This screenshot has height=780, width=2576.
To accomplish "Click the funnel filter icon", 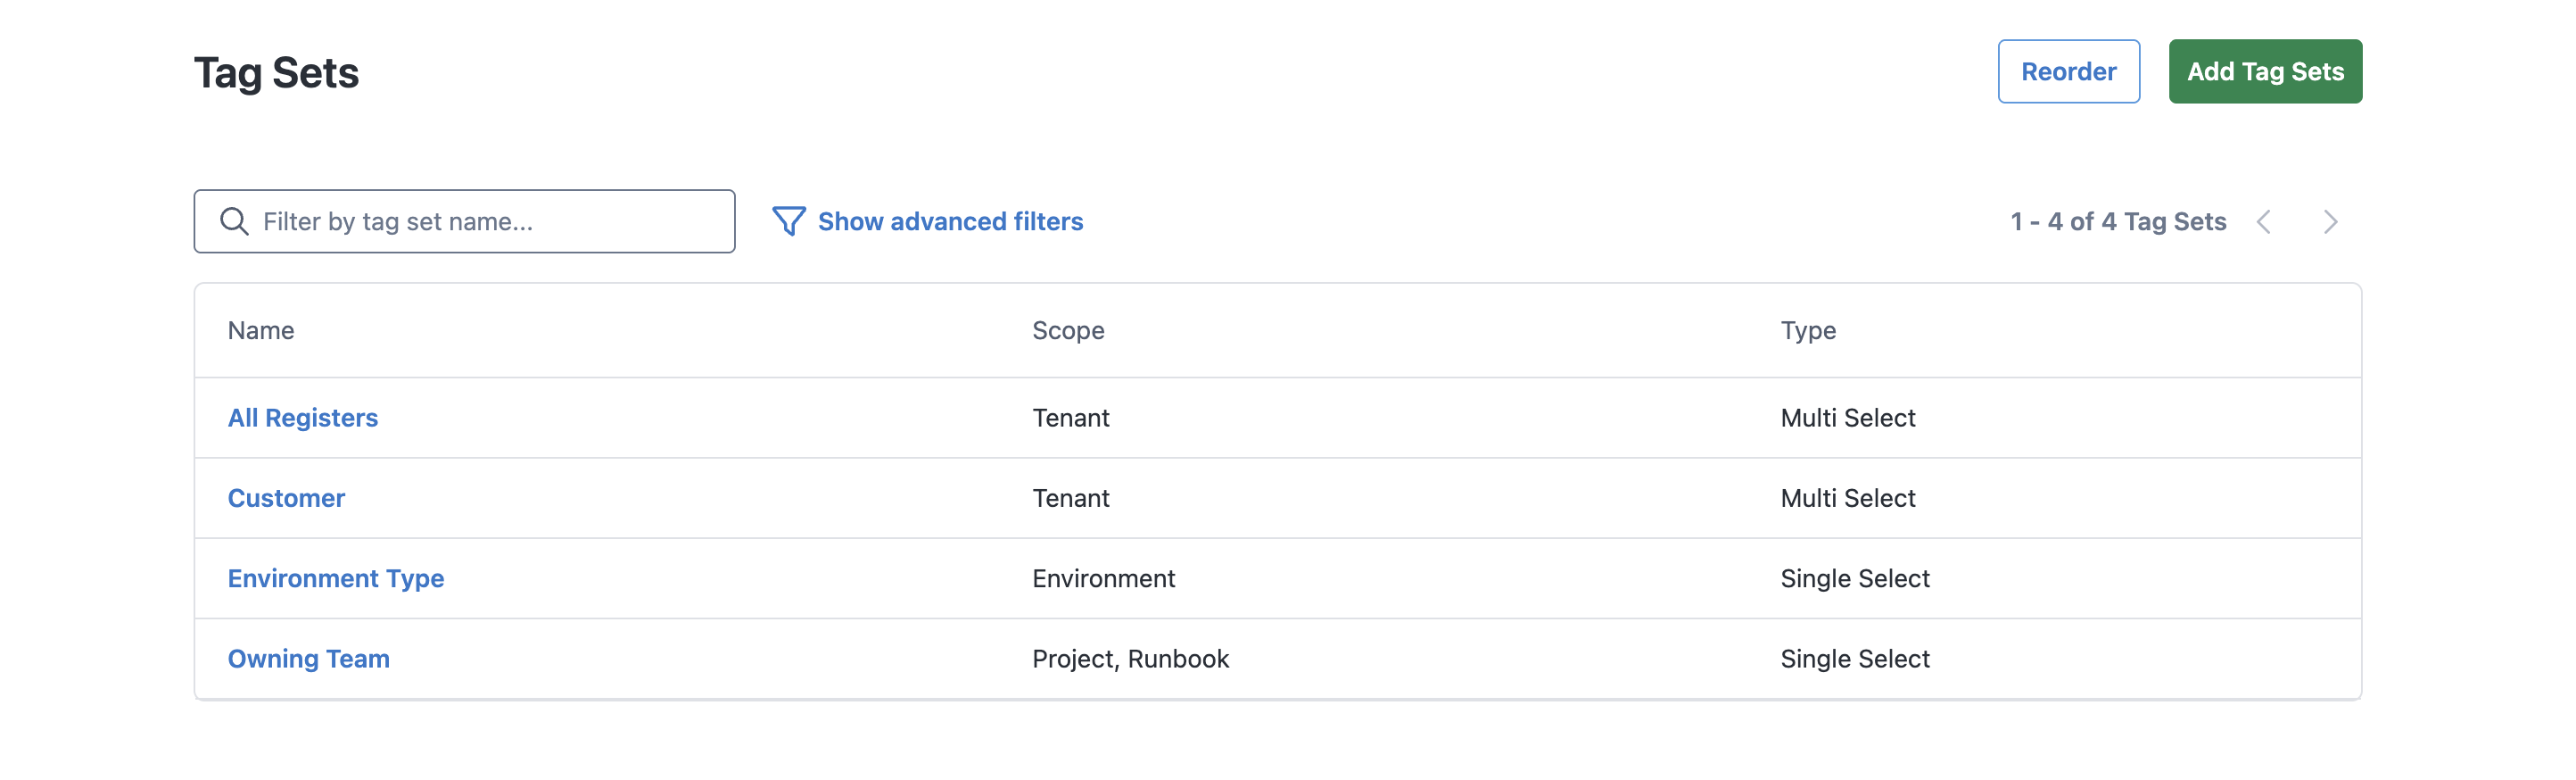I will pos(788,221).
